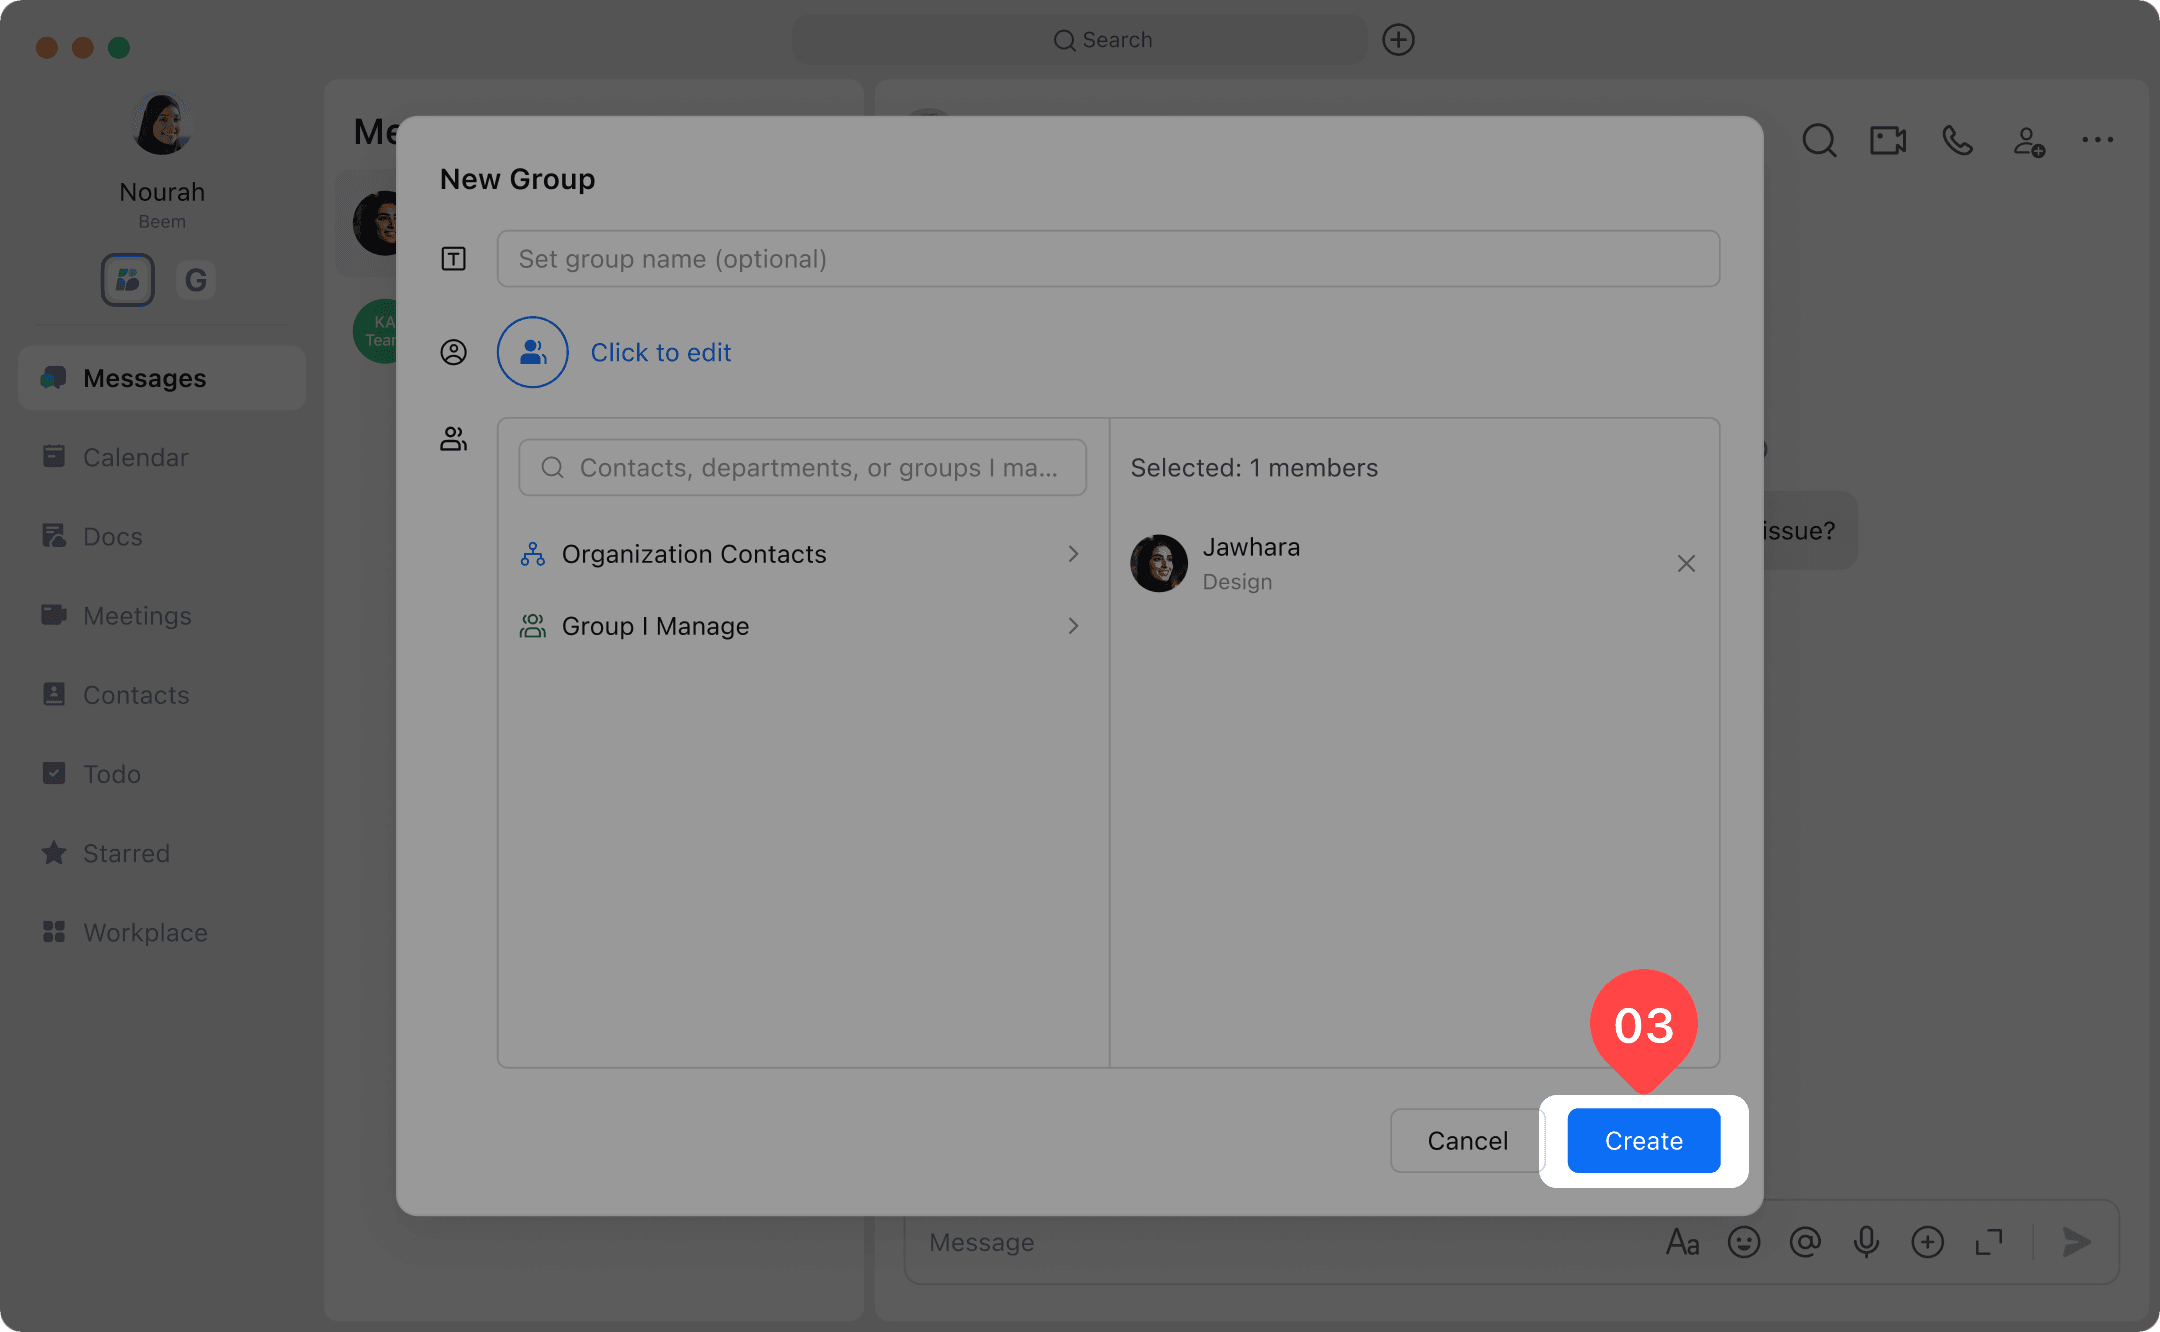Start a video call via camera icon
This screenshot has width=2160, height=1332.
click(1887, 140)
